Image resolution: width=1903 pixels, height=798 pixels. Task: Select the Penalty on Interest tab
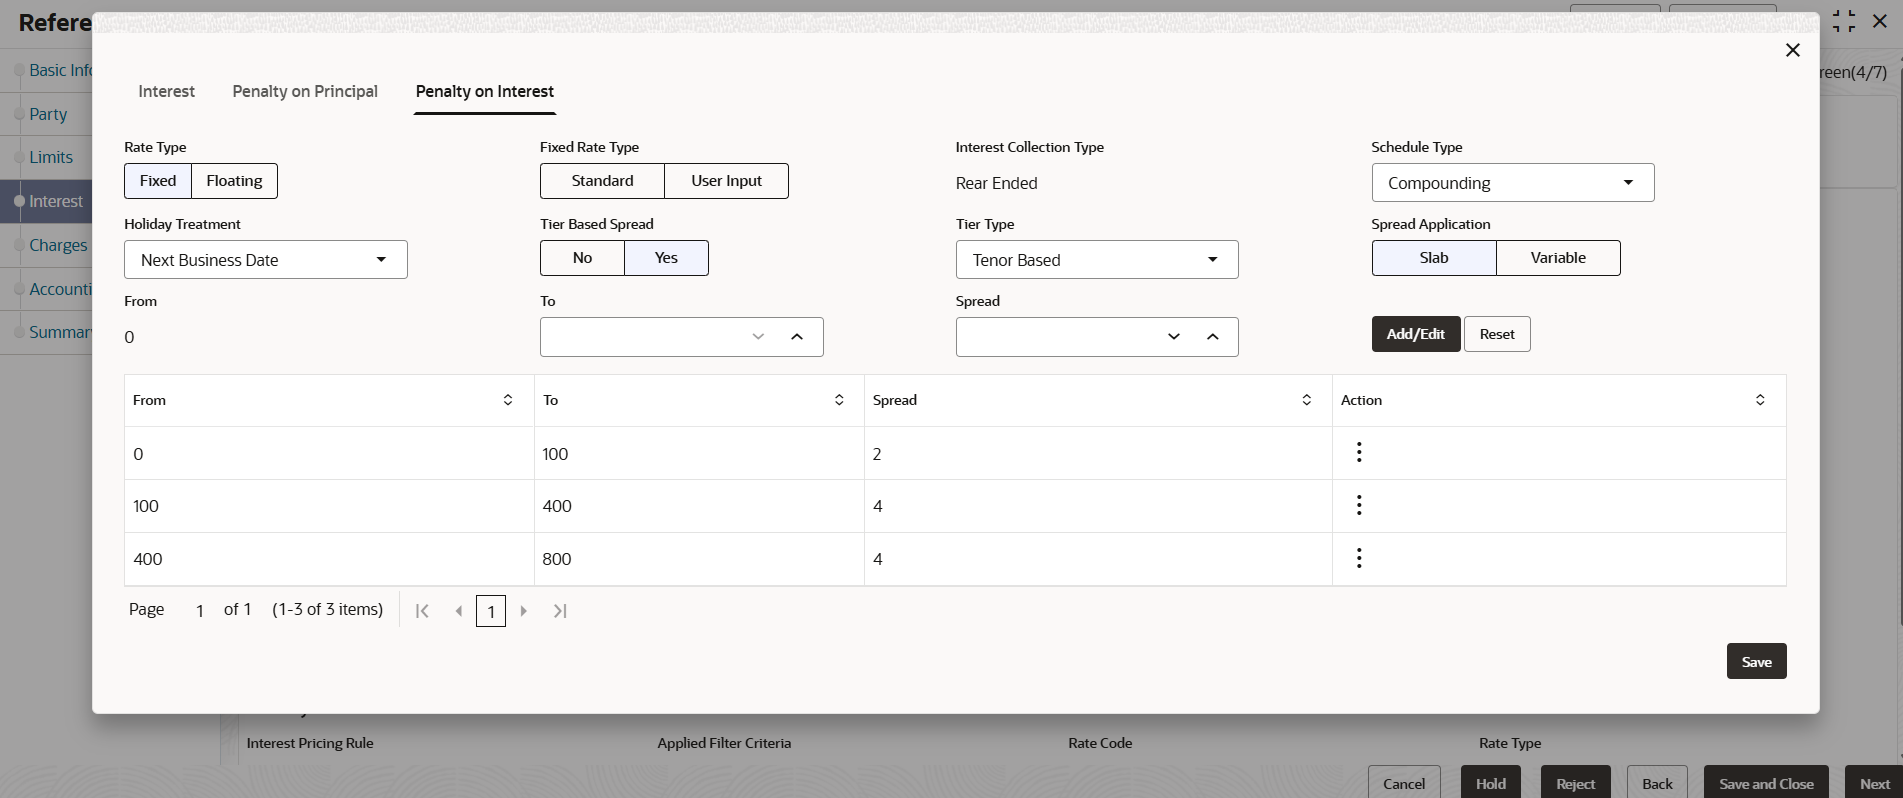(485, 92)
